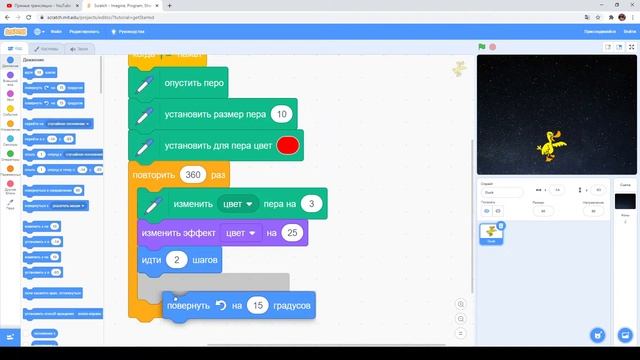Click the Scratch logo
Image resolution: width=640 pixels, height=360 pixels.
[x=16, y=31]
